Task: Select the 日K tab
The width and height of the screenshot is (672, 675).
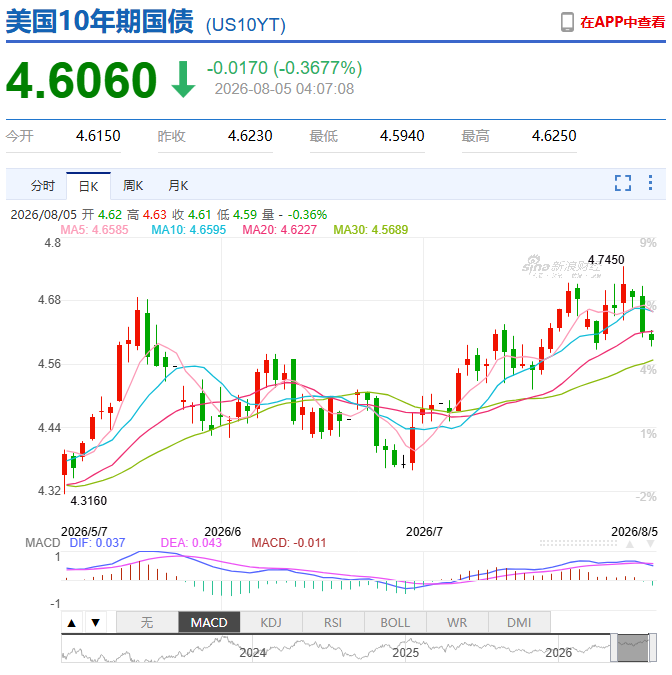Action: (x=88, y=186)
